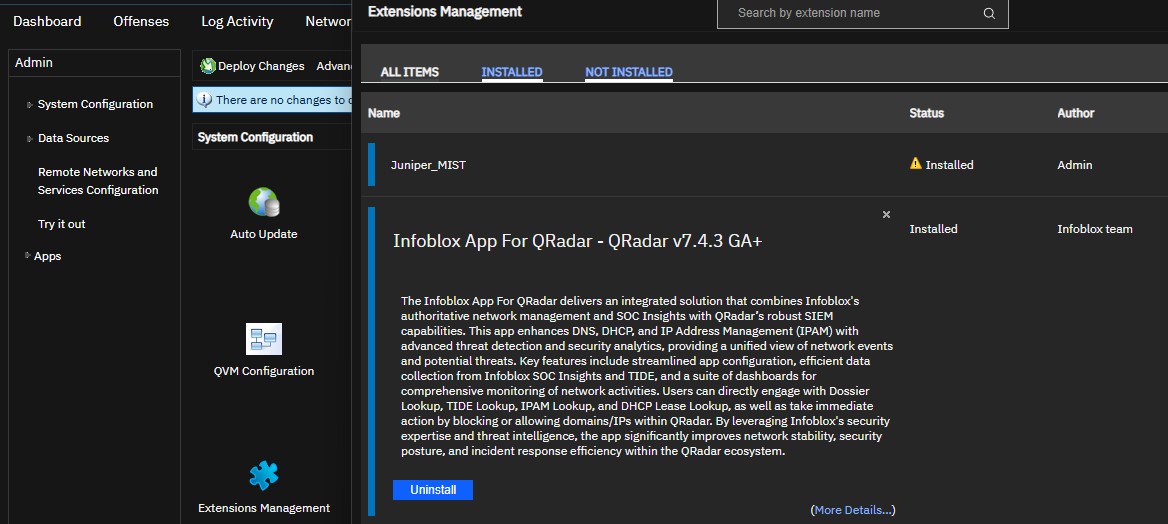Open Extensions Management puzzle icon
Screen dimensions: 1168x524
pyautogui.click(x=264, y=476)
